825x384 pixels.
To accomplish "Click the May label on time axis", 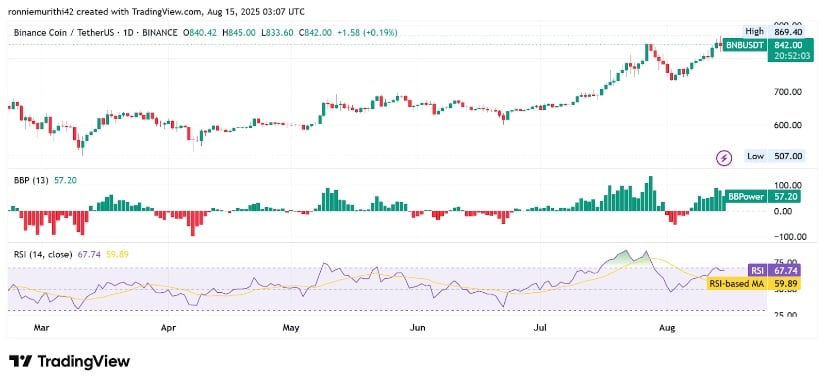I will pos(291,328).
